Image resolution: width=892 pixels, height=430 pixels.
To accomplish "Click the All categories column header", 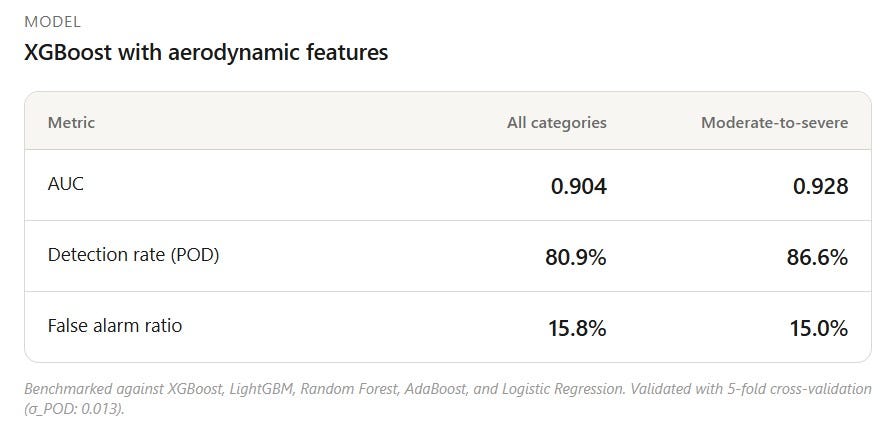I will tap(556, 122).
